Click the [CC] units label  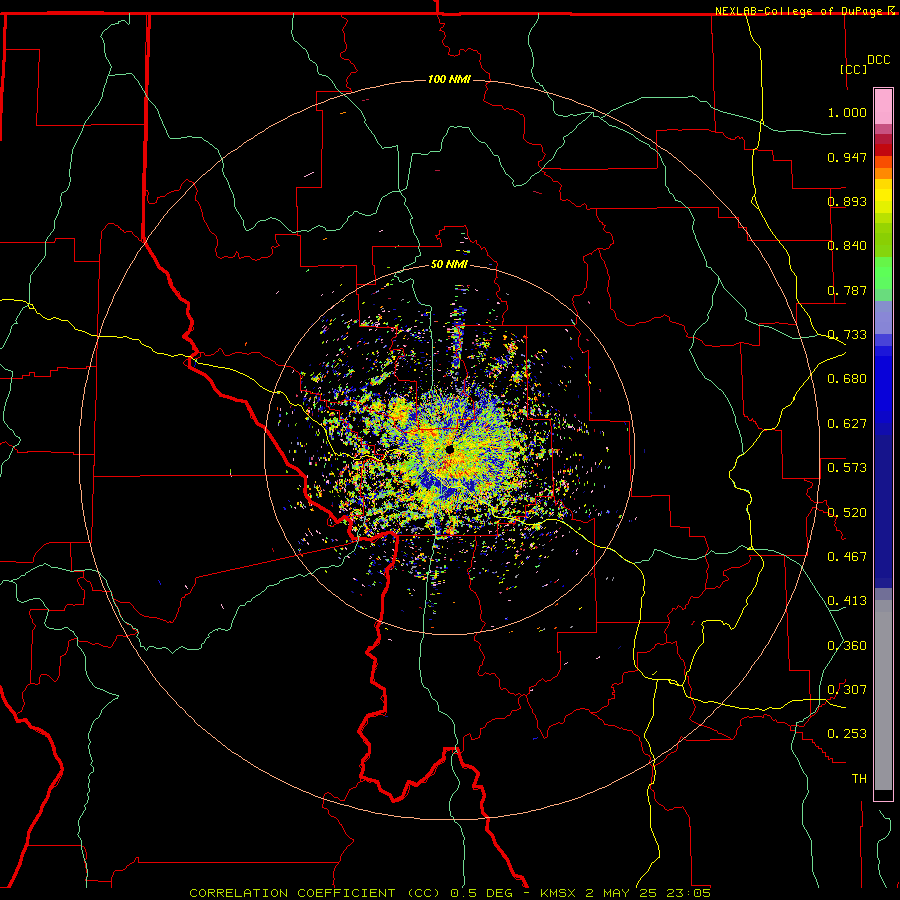pos(854,69)
